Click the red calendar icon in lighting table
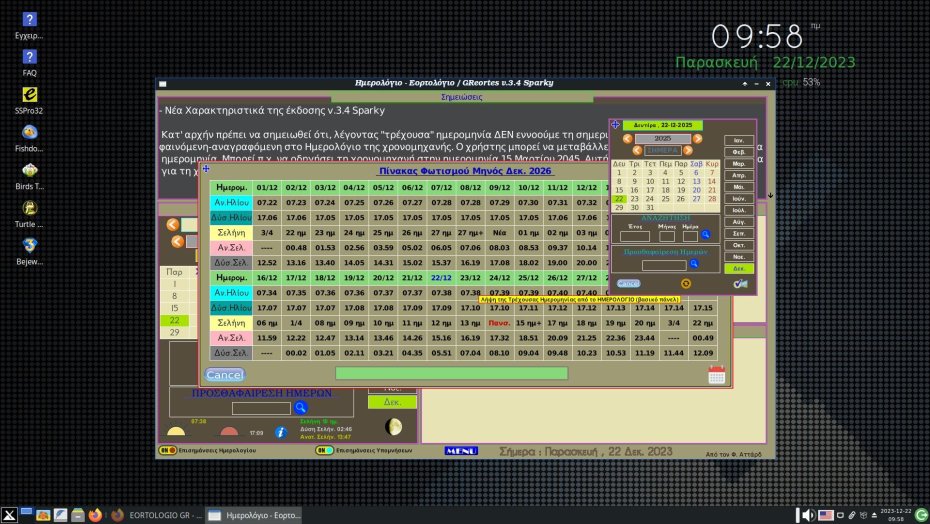Screen dimensions: 930x524 (716, 375)
